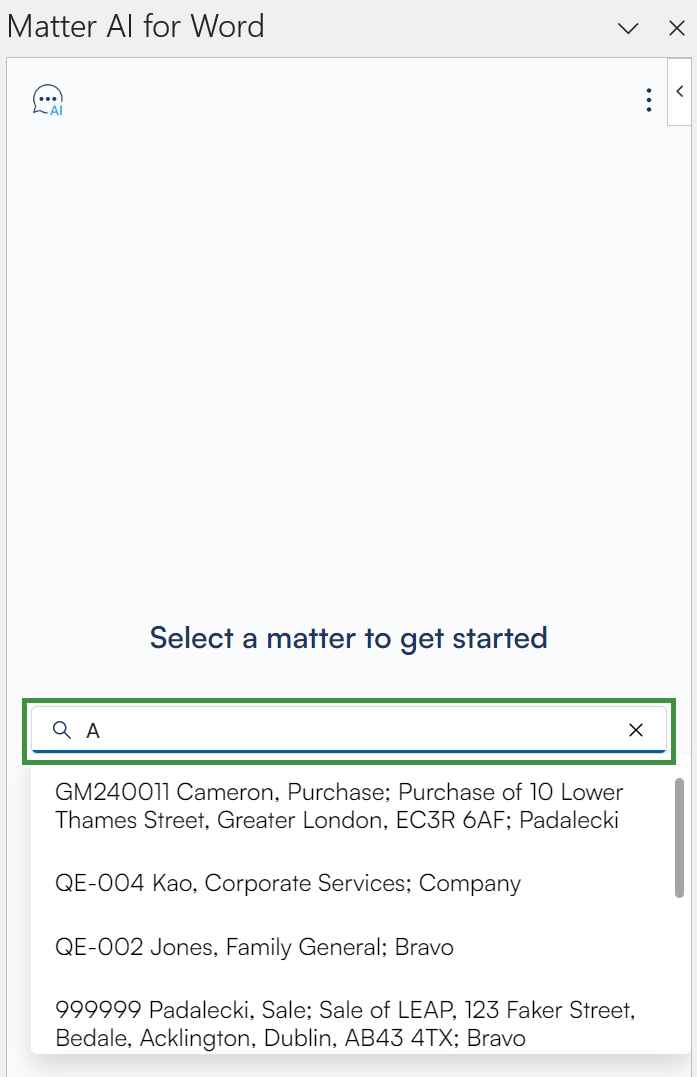Close the Matter AI task pane
The height and width of the screenshot is (1077, 697).
point(677,28)
